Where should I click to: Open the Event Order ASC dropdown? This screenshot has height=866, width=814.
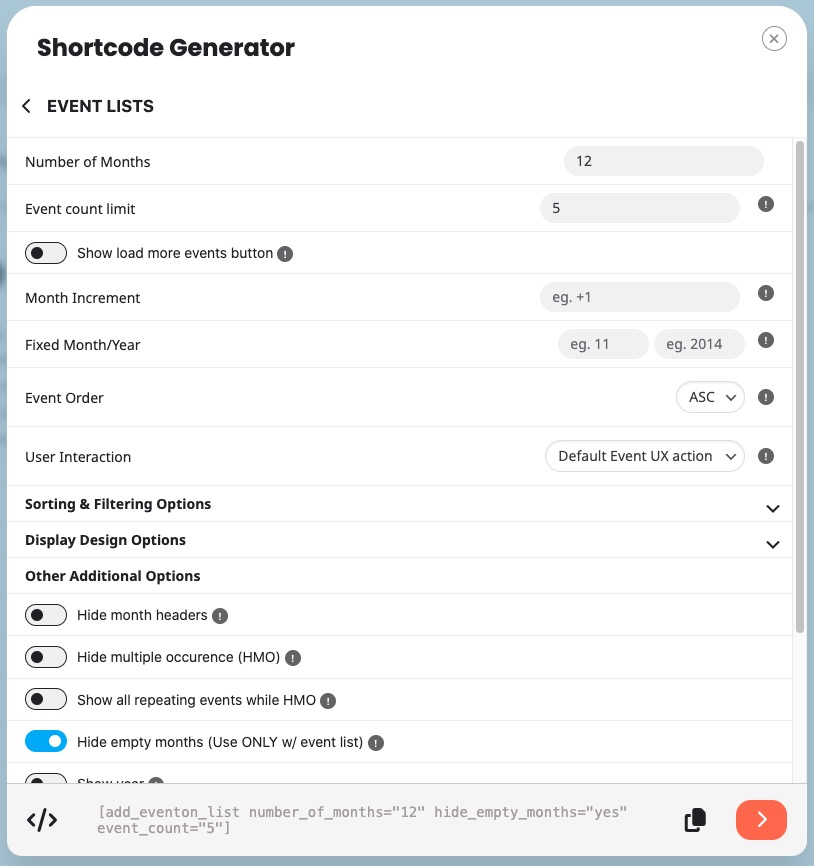click(710, 397)
